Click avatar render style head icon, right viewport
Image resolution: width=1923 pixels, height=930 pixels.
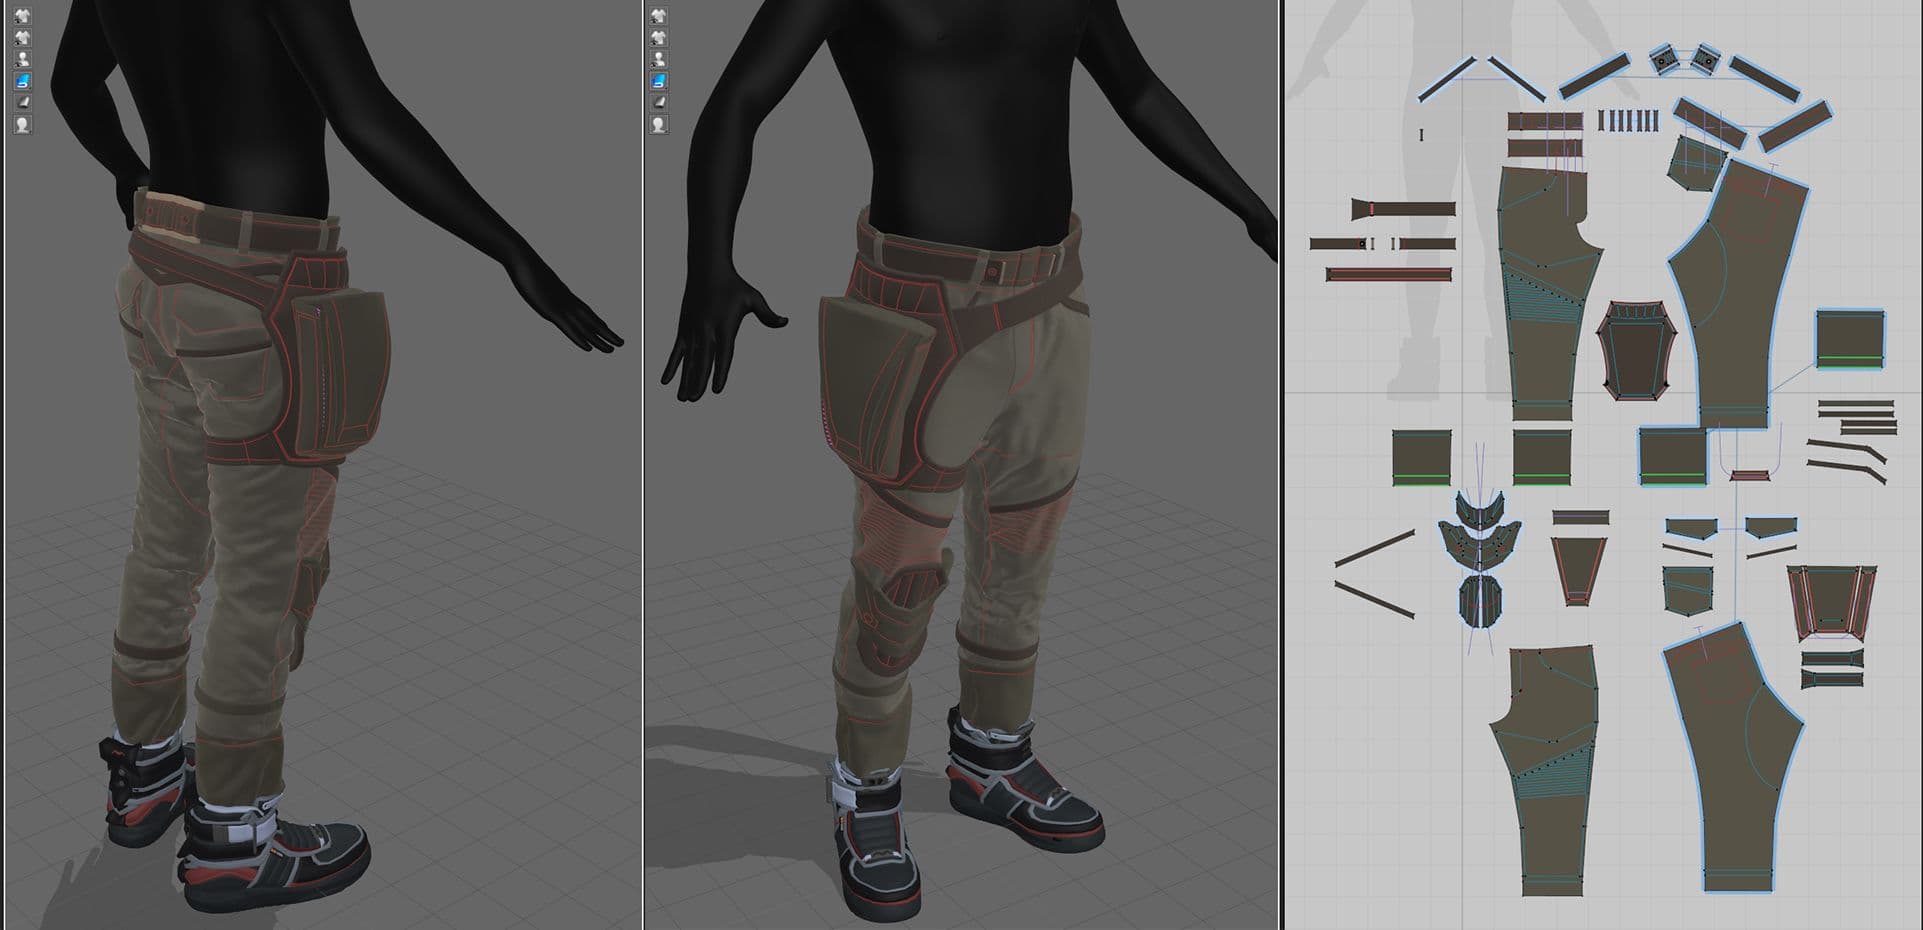pos(659,125)
